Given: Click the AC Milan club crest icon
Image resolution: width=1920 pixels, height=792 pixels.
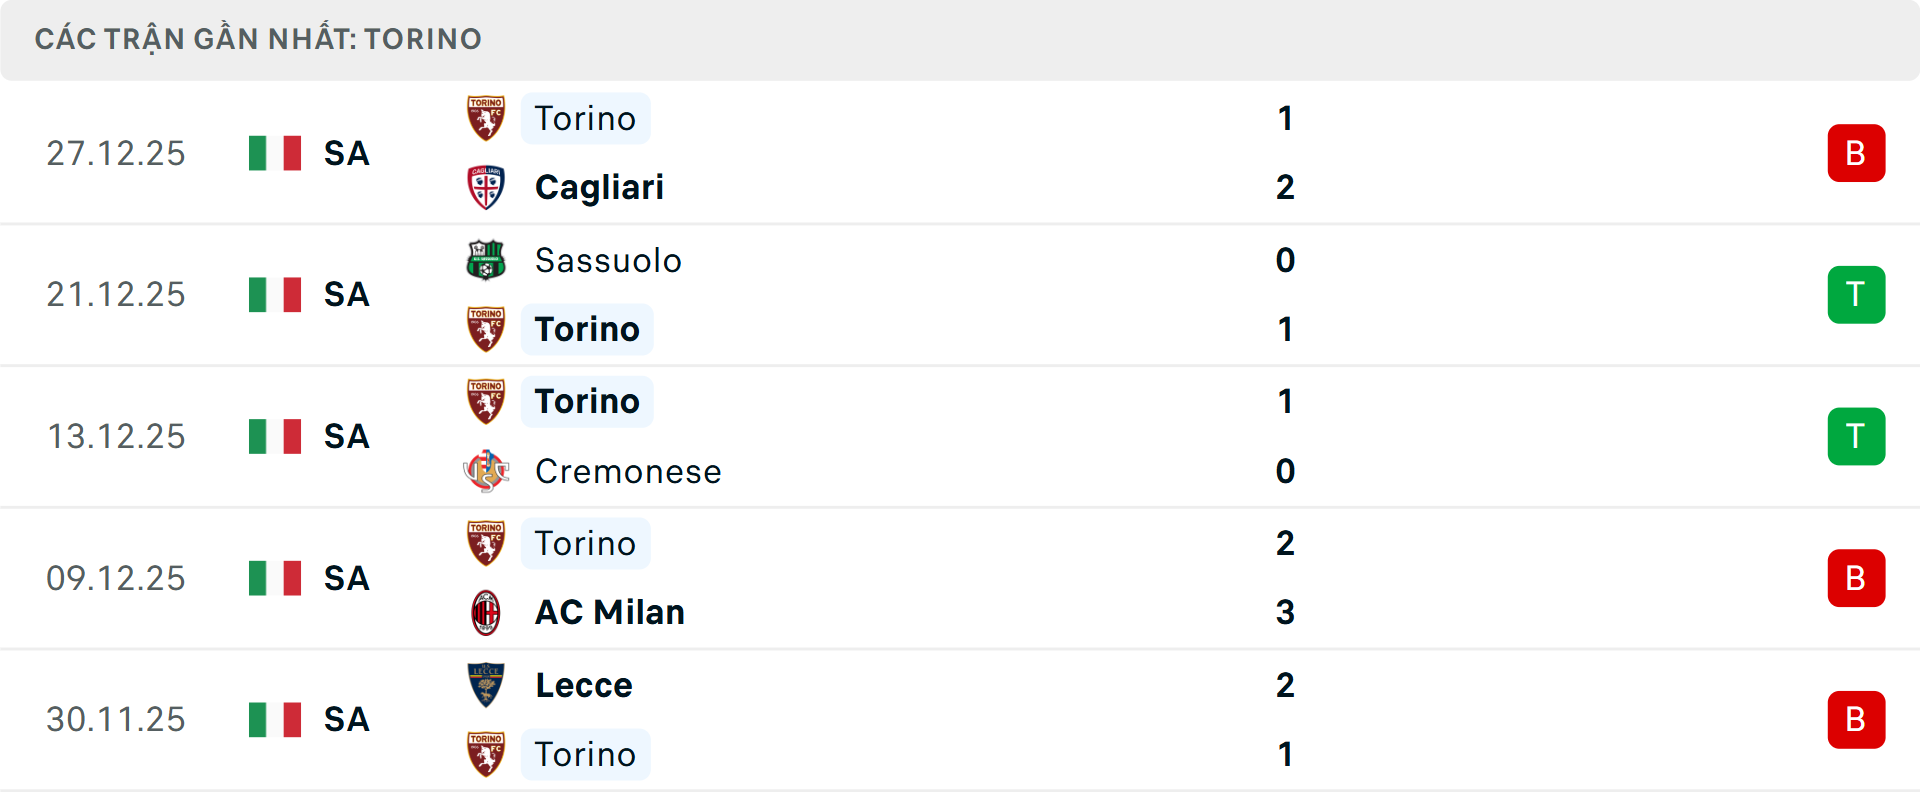Looking at the screenshot, I should coord(486,612).
